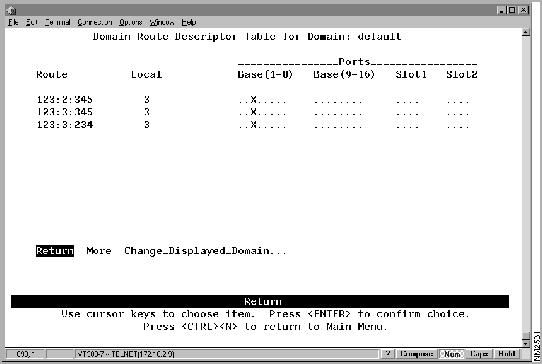Select the highlighted Return option
542x364 pixels.
[55, 251]
